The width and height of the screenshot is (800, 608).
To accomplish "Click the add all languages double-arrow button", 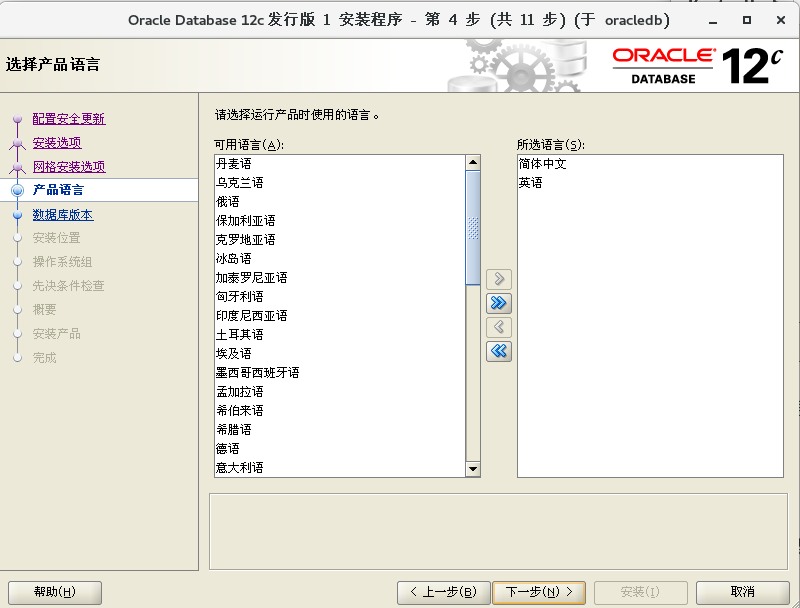I will point(499,303).
